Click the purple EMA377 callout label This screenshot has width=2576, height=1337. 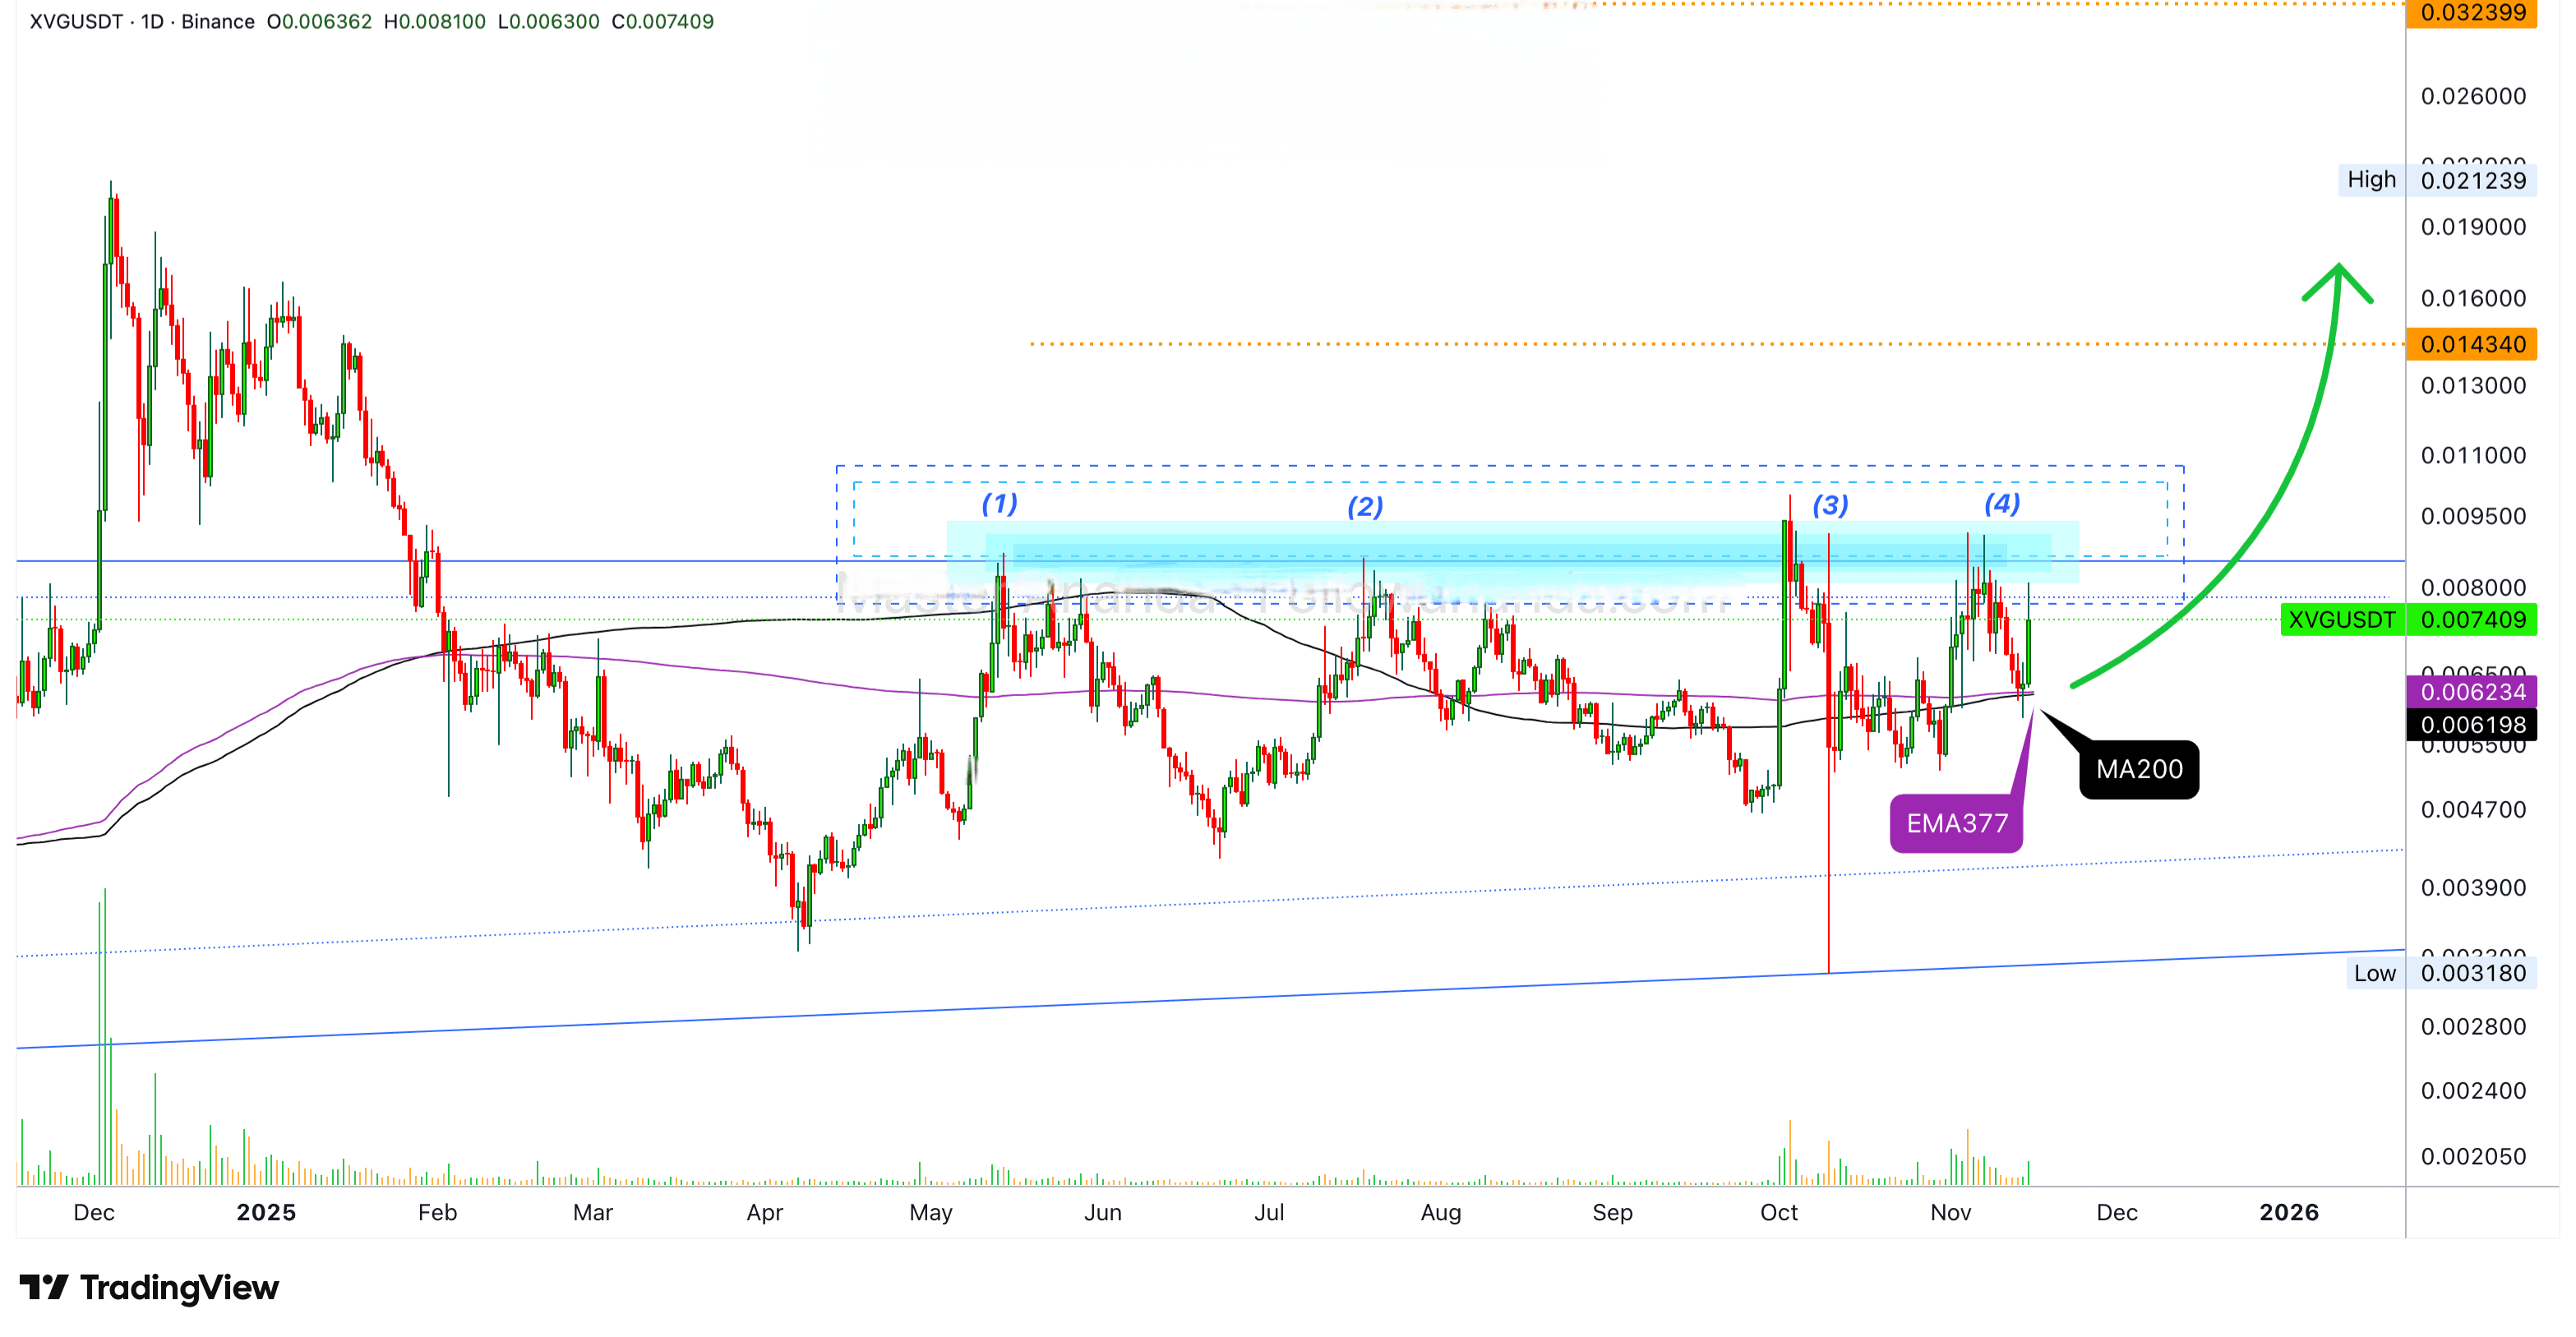[1956, 823]
